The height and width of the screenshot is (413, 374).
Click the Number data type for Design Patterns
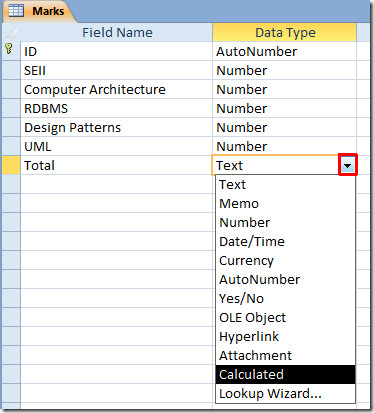click(x=284, y=127)
